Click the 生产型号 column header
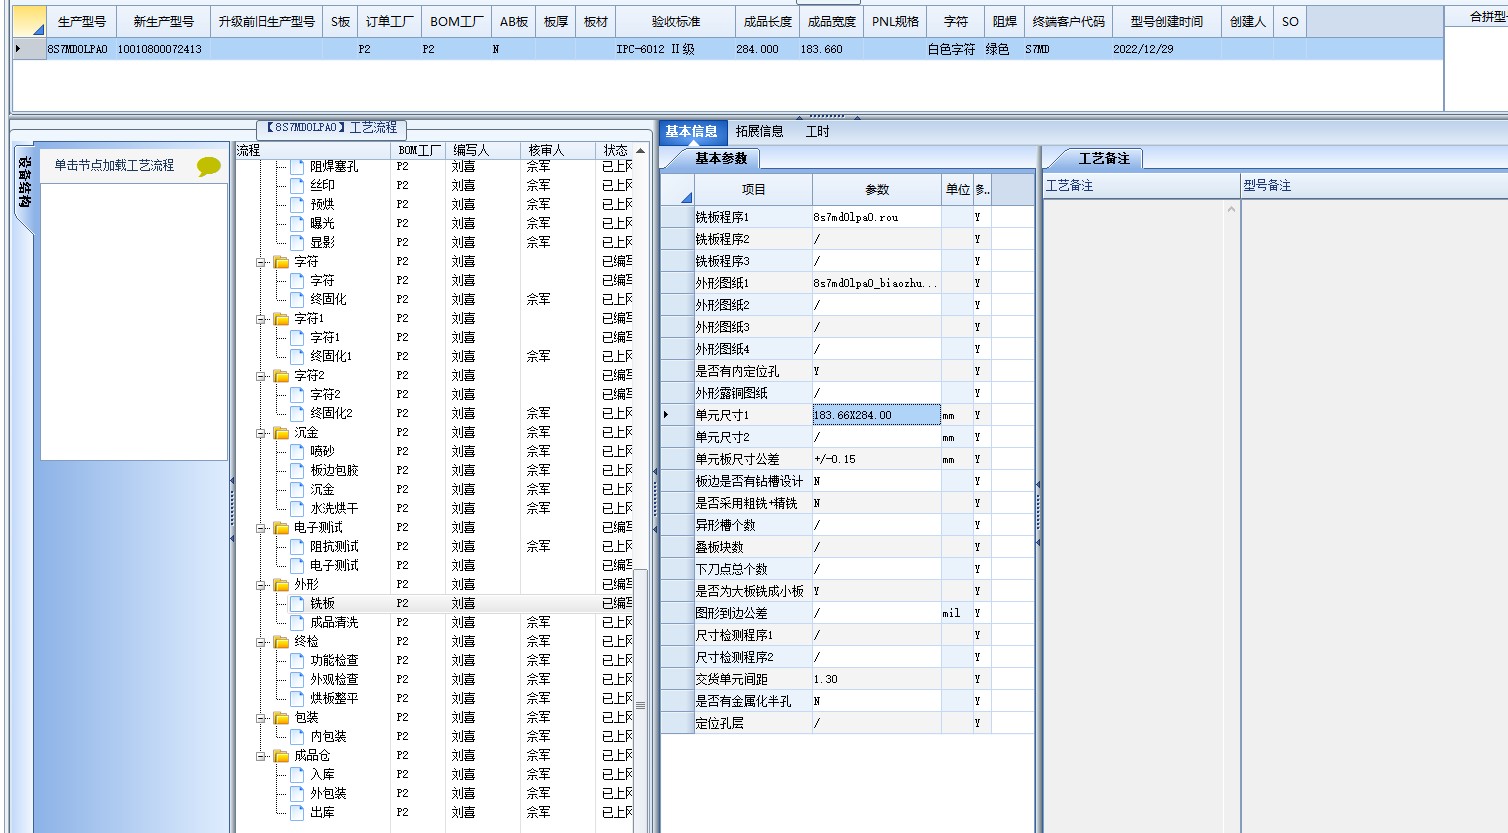This screenshot has height=833, width=1508. pos(81,21)
